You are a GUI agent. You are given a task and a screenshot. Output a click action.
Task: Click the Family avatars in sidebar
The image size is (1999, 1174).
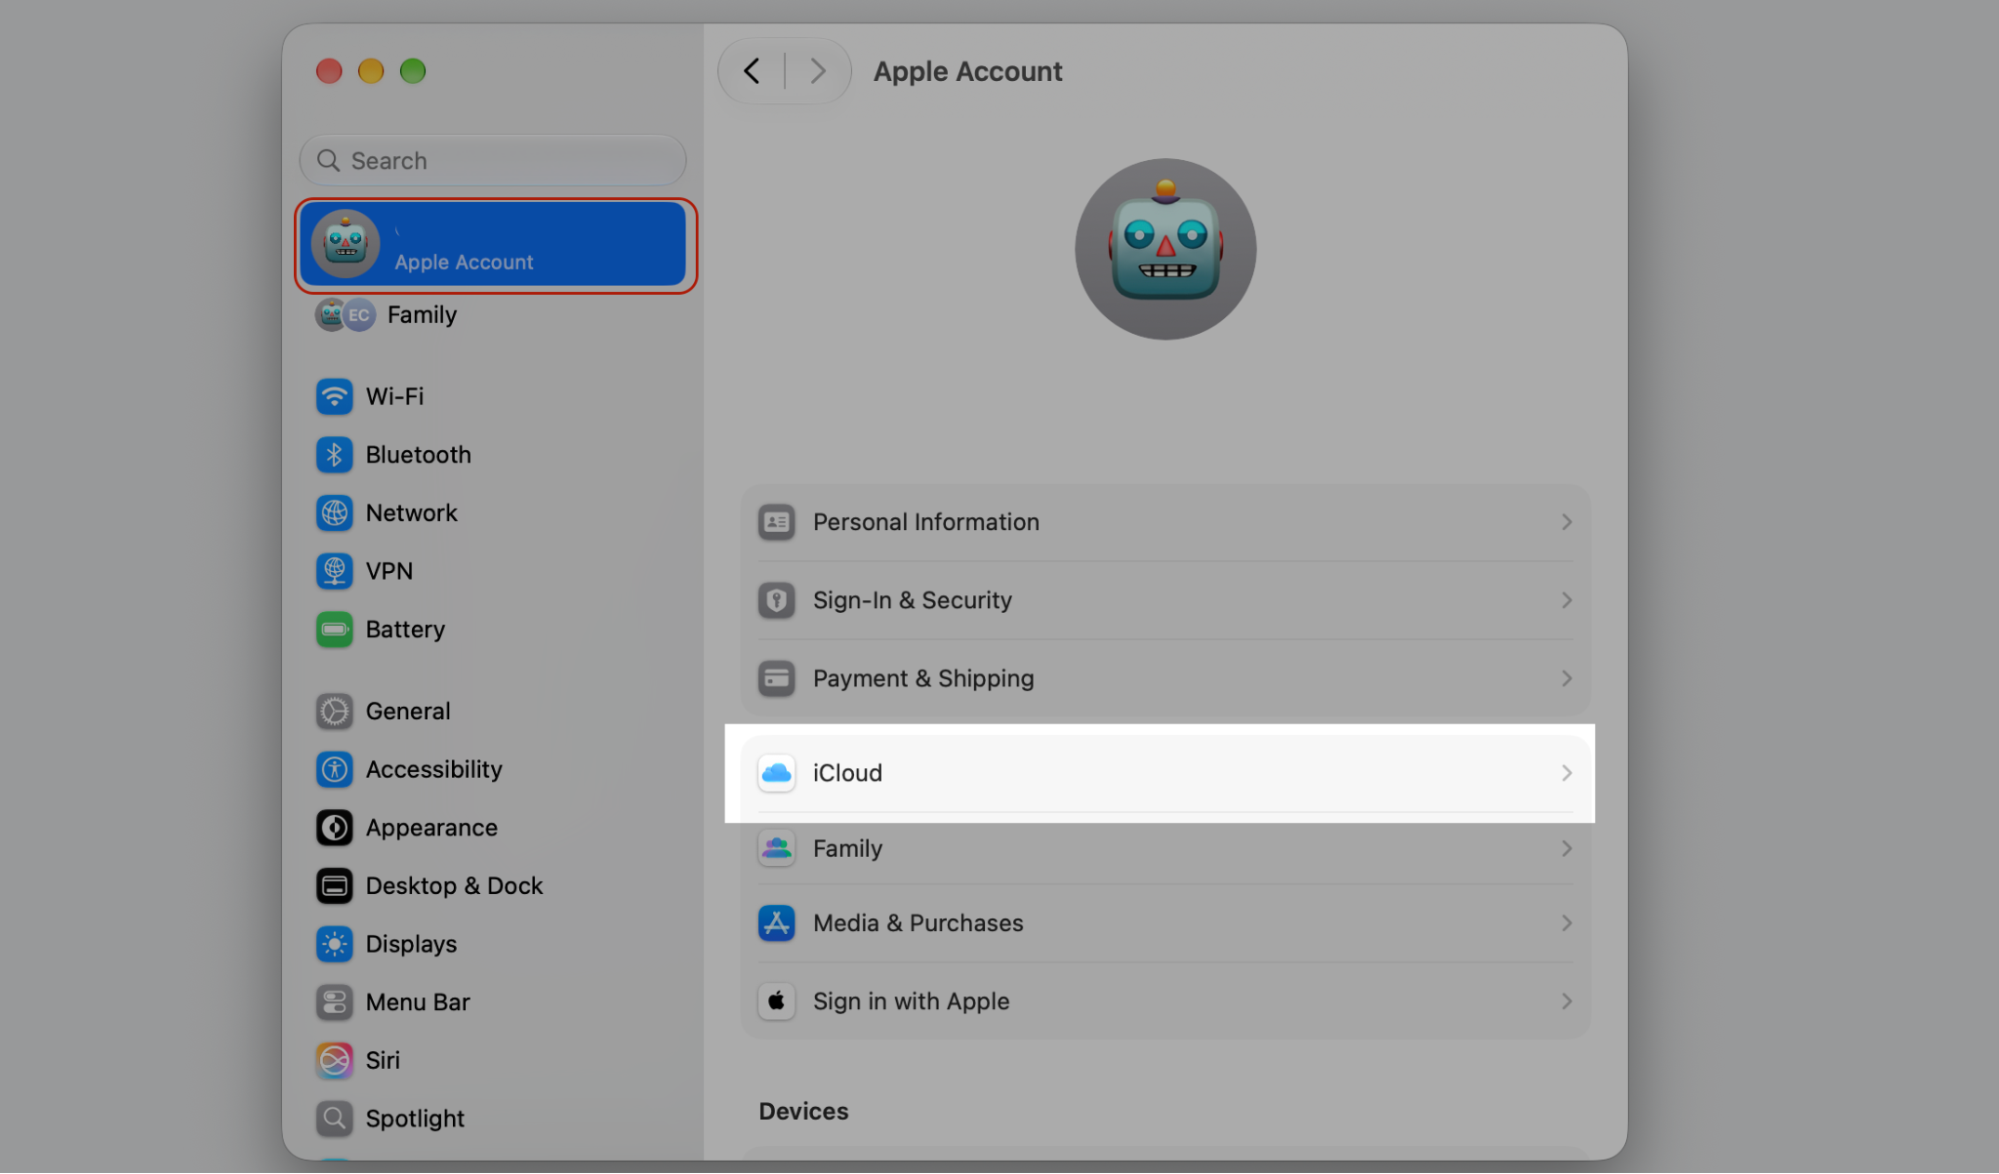pyautogui.click(x=345, y=315)
